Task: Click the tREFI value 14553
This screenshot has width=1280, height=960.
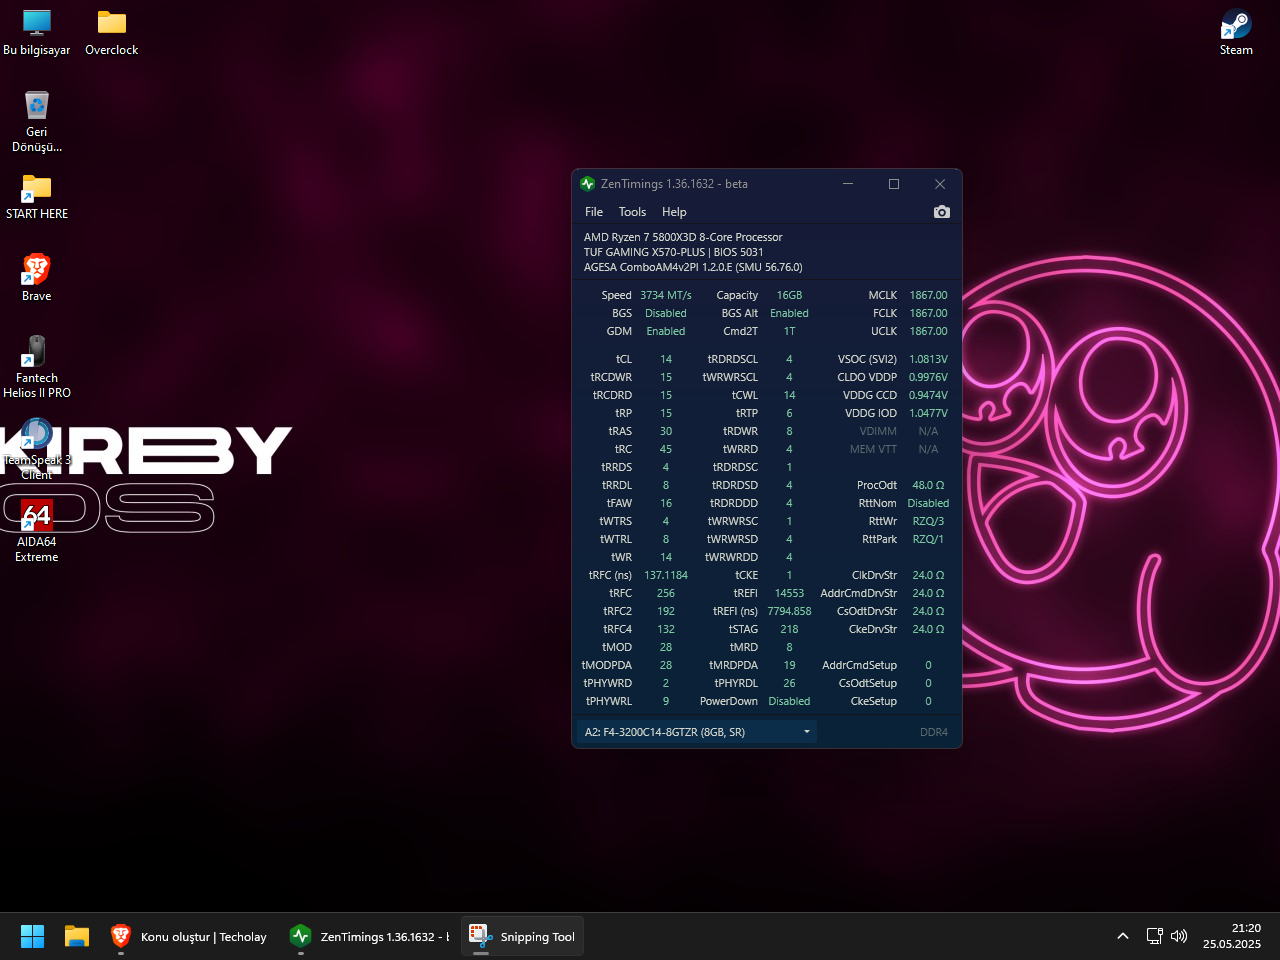Action: click(789, 593)
